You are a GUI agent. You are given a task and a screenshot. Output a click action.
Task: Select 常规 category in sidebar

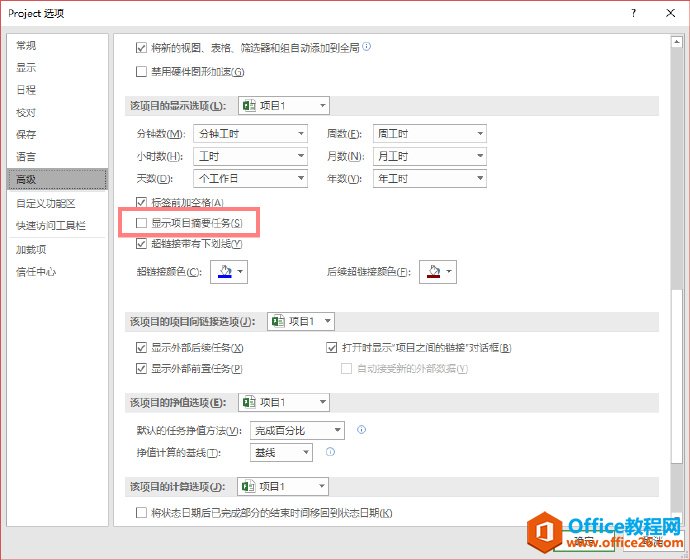pos(57,45)
